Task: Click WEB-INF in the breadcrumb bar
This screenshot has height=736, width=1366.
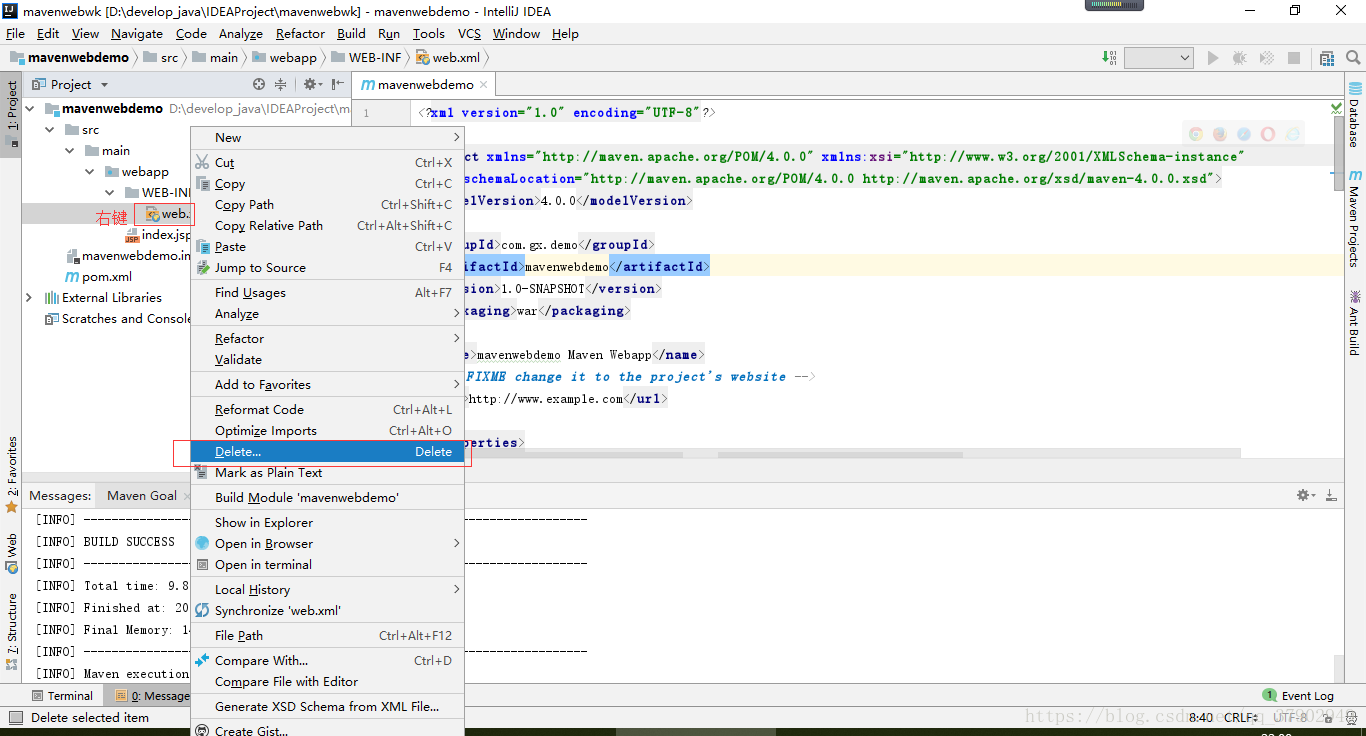Action: (x=366, y=58)
